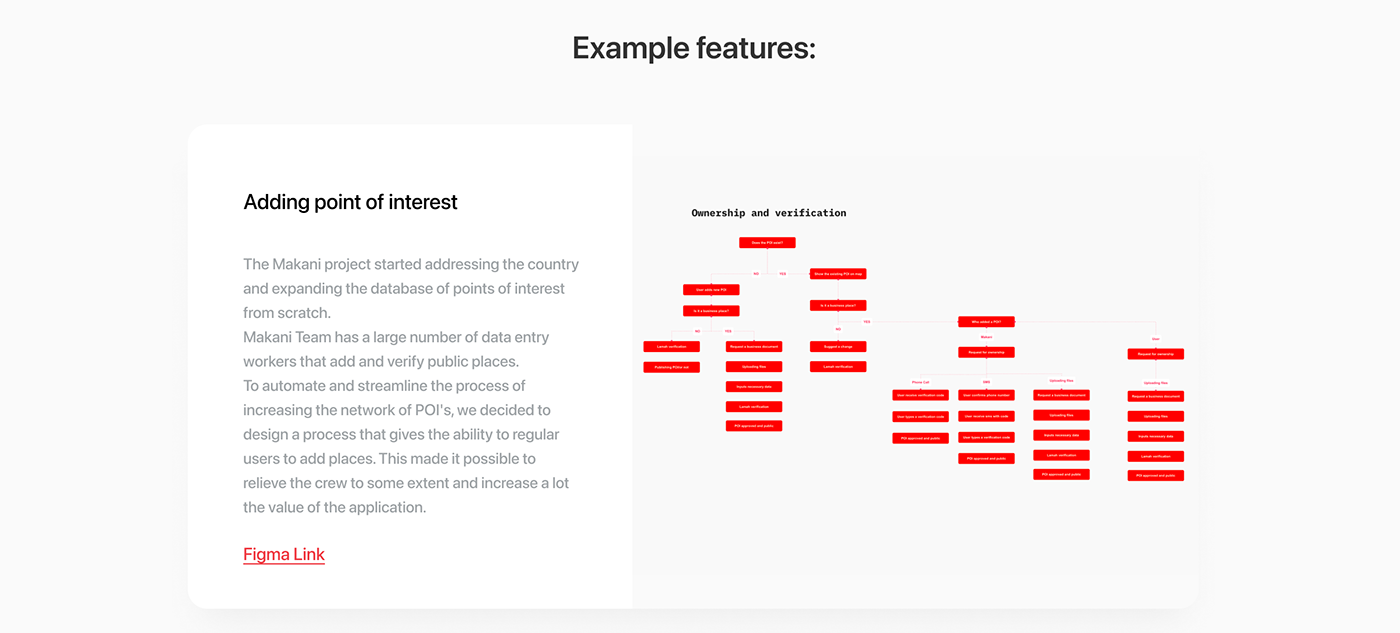
Task: Click the 'Example features:' page heading
Action: click(x=694, y=47)
